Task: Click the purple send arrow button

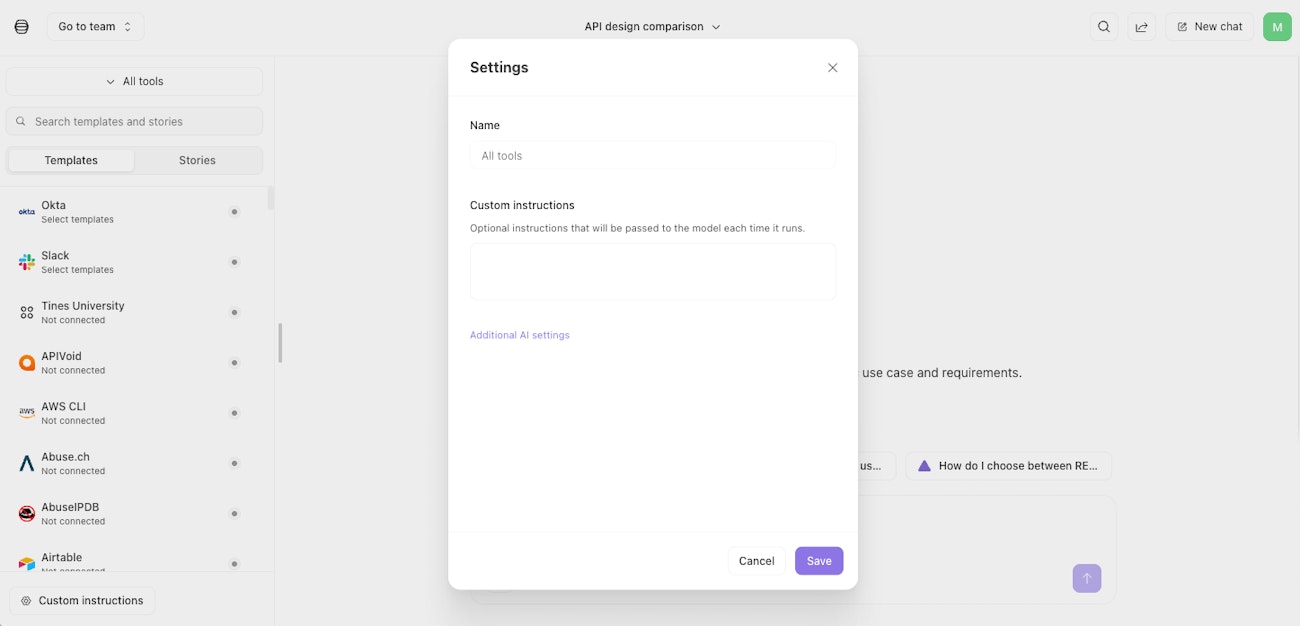Action: click(1087, 578)
